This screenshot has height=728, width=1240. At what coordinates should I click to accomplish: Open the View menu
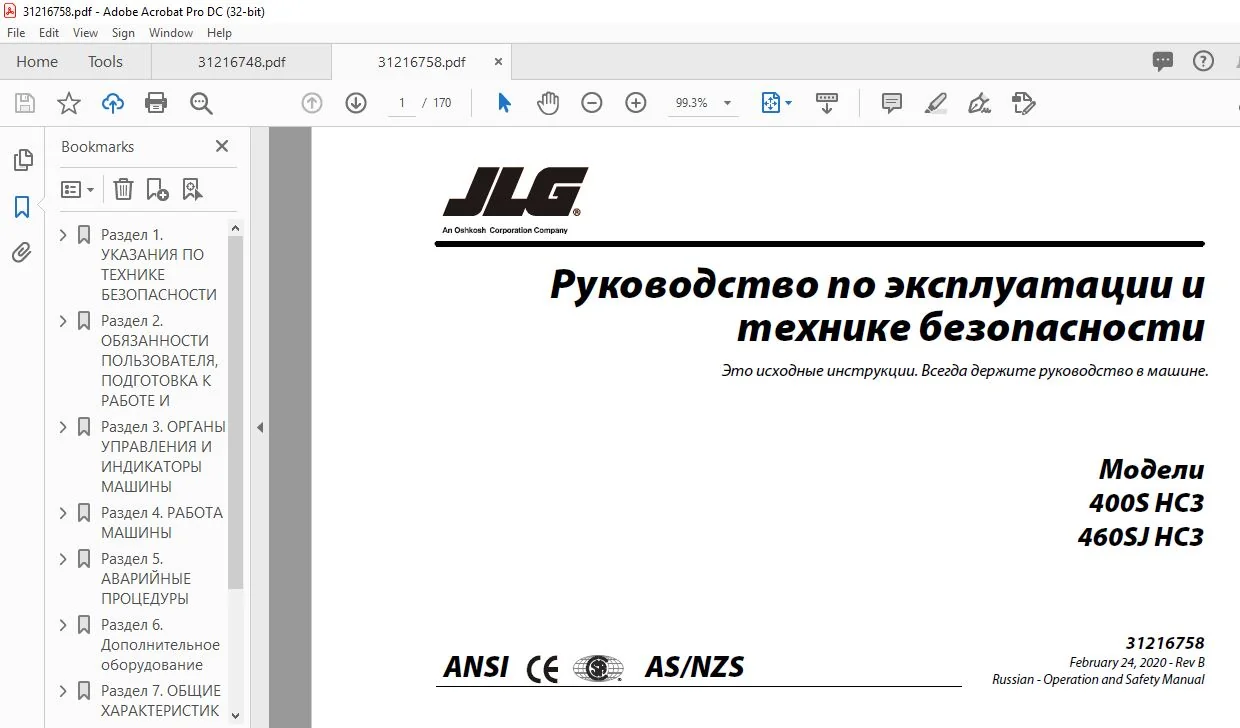click(x=85, y=33)
